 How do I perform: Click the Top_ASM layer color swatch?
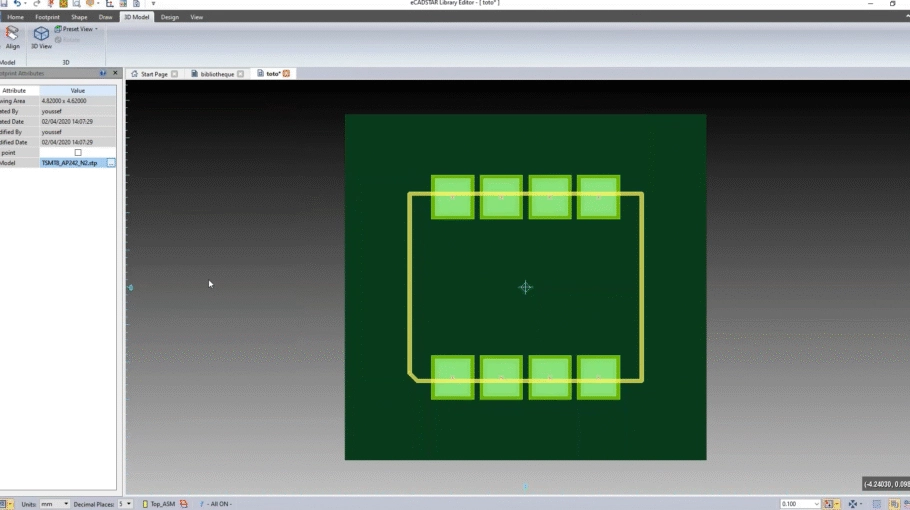click(145, 504)
